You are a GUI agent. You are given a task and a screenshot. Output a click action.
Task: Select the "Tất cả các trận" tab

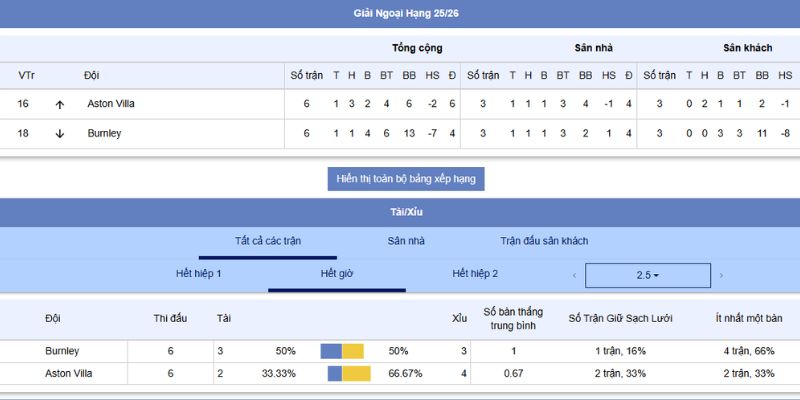click(267, 241)
